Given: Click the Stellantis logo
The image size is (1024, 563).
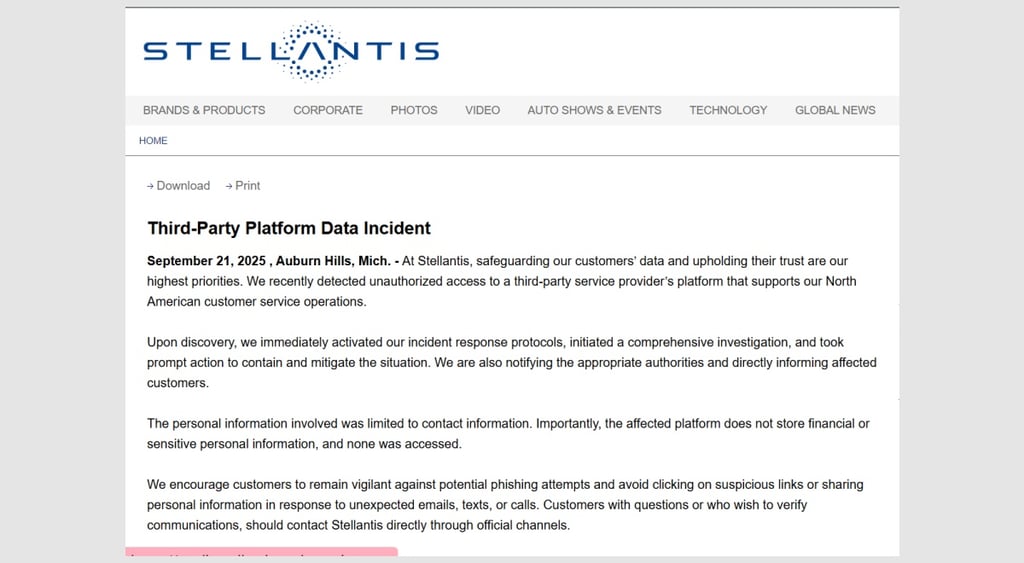Looking at the screenshot, I should coord(291,52).
